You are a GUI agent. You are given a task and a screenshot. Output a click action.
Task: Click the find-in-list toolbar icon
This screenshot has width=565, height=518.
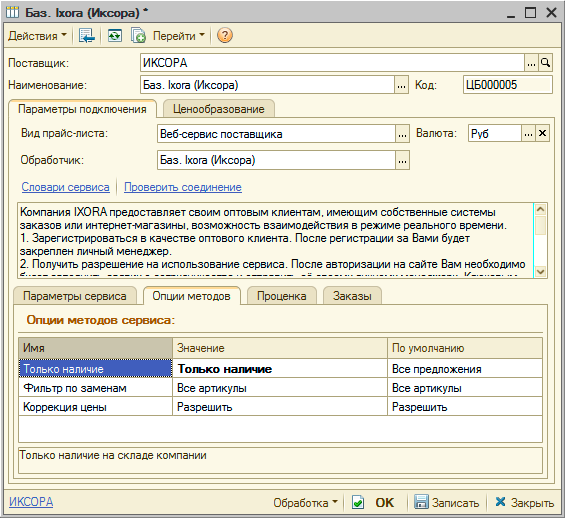[x=86, y=36]
